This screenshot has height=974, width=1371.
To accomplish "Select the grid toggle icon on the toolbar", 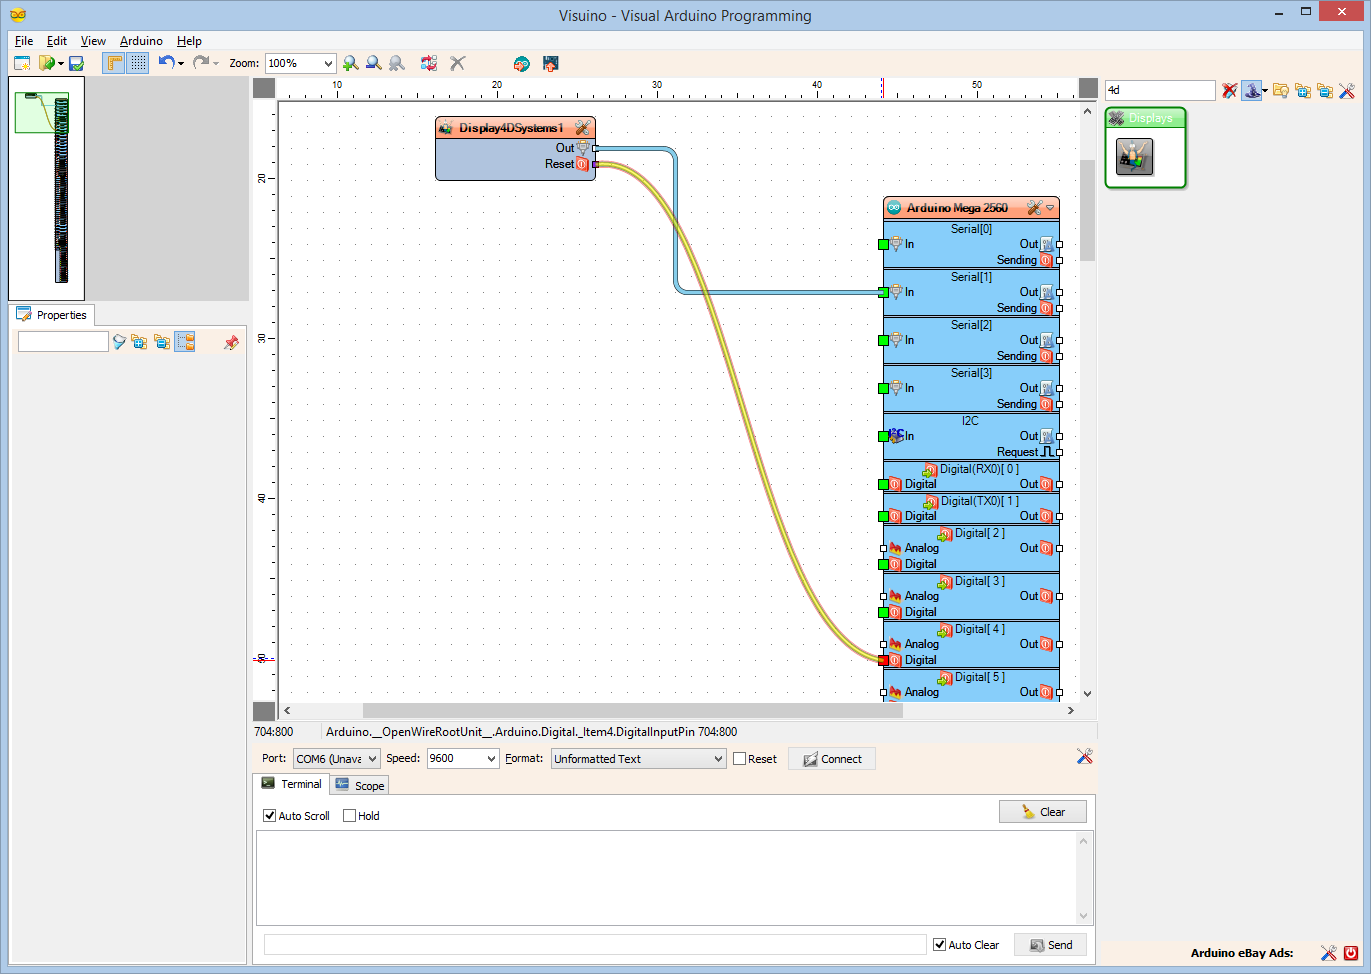I will click(x=137, y=62).
